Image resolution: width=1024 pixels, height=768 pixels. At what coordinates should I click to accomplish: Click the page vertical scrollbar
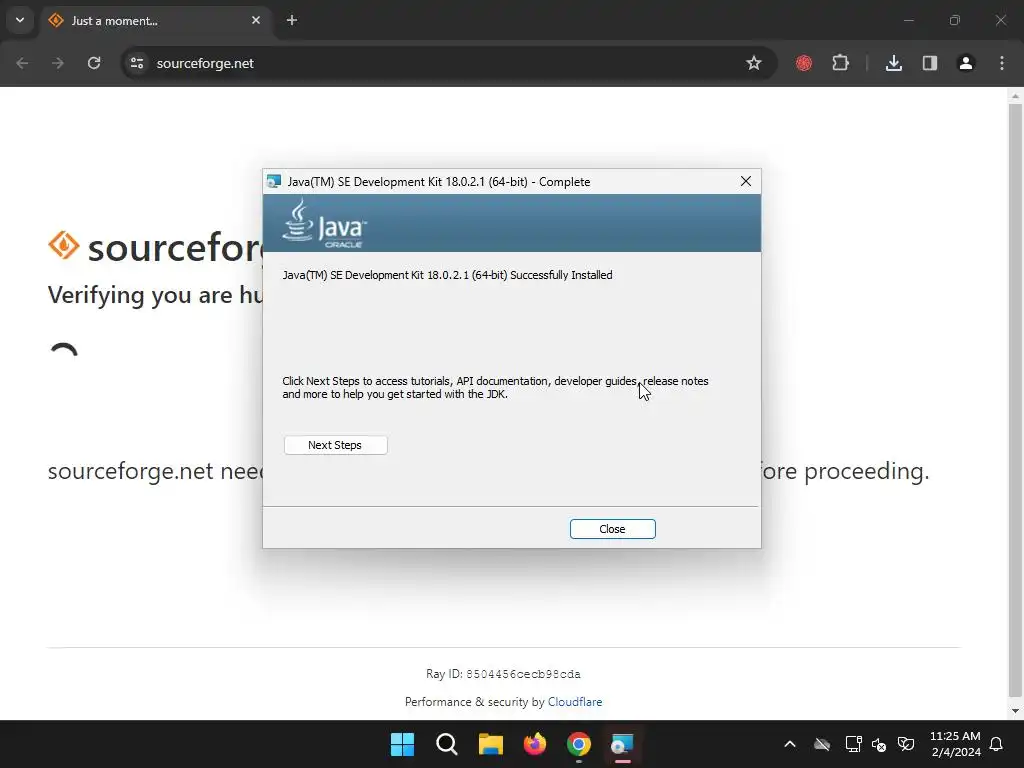pos(1015,400)
